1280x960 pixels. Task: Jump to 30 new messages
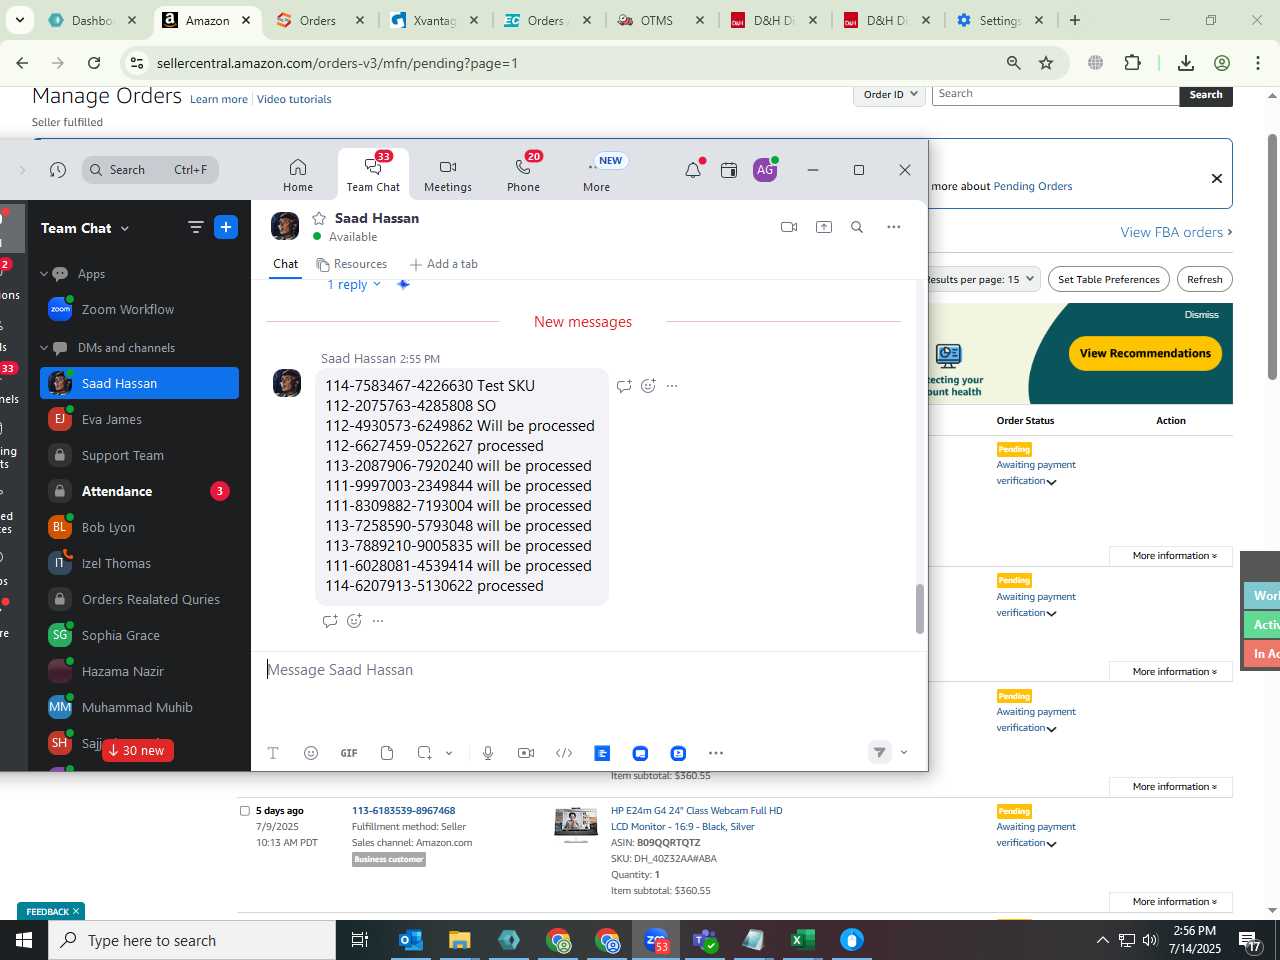[137, 751]
